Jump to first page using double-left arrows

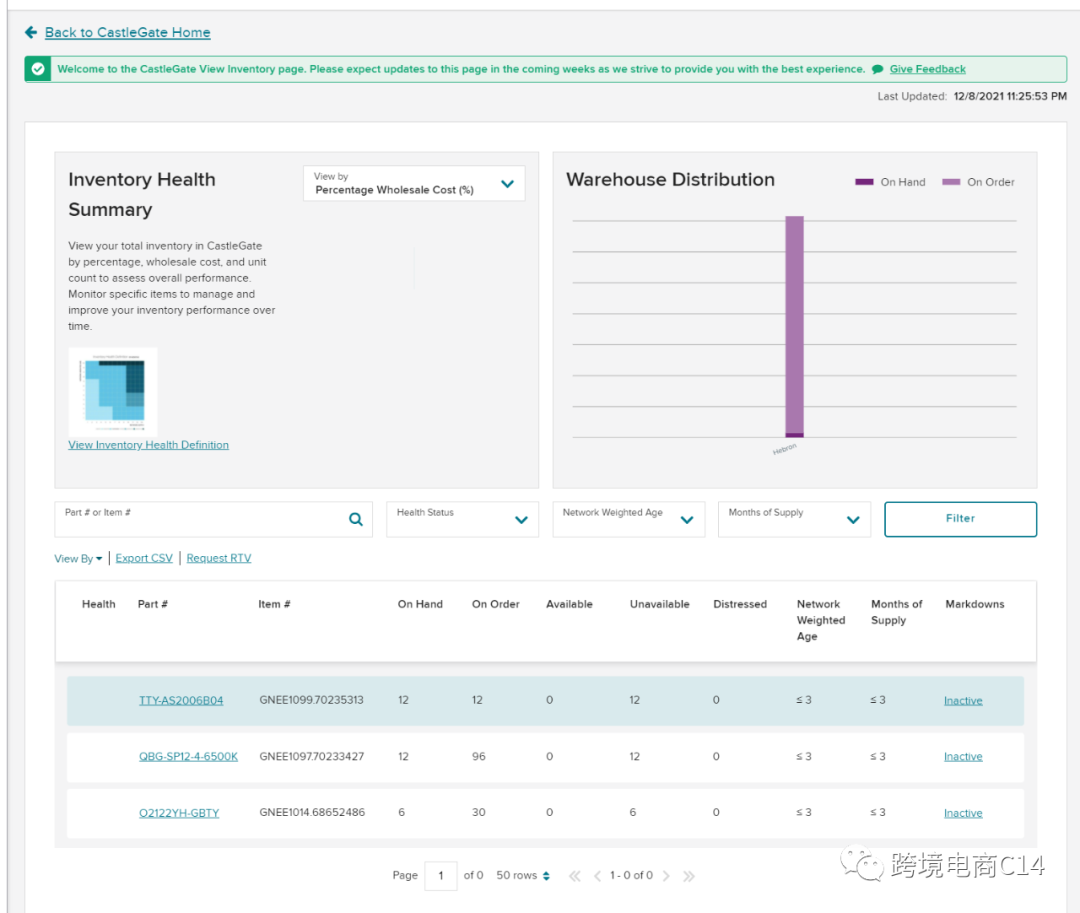click(575, 876)
